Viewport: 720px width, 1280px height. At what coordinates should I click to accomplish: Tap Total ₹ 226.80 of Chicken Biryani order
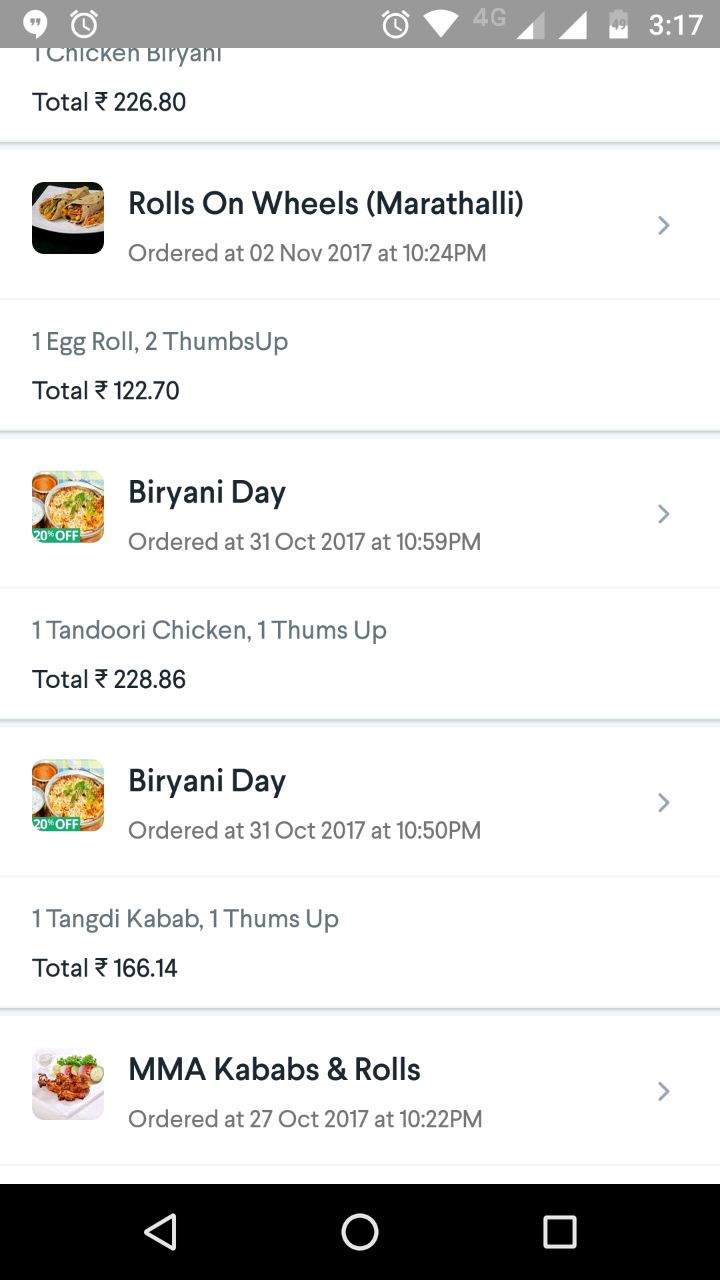pyautogui.click(x=109, y=102)
